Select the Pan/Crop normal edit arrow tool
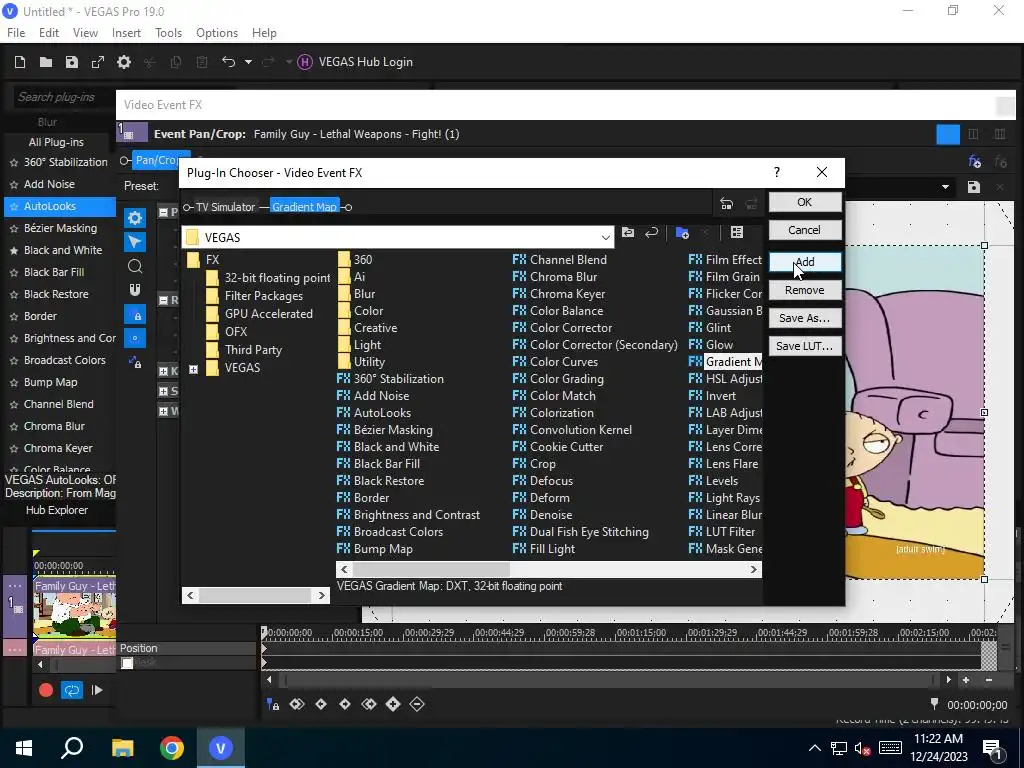 [x=135, y=242]
